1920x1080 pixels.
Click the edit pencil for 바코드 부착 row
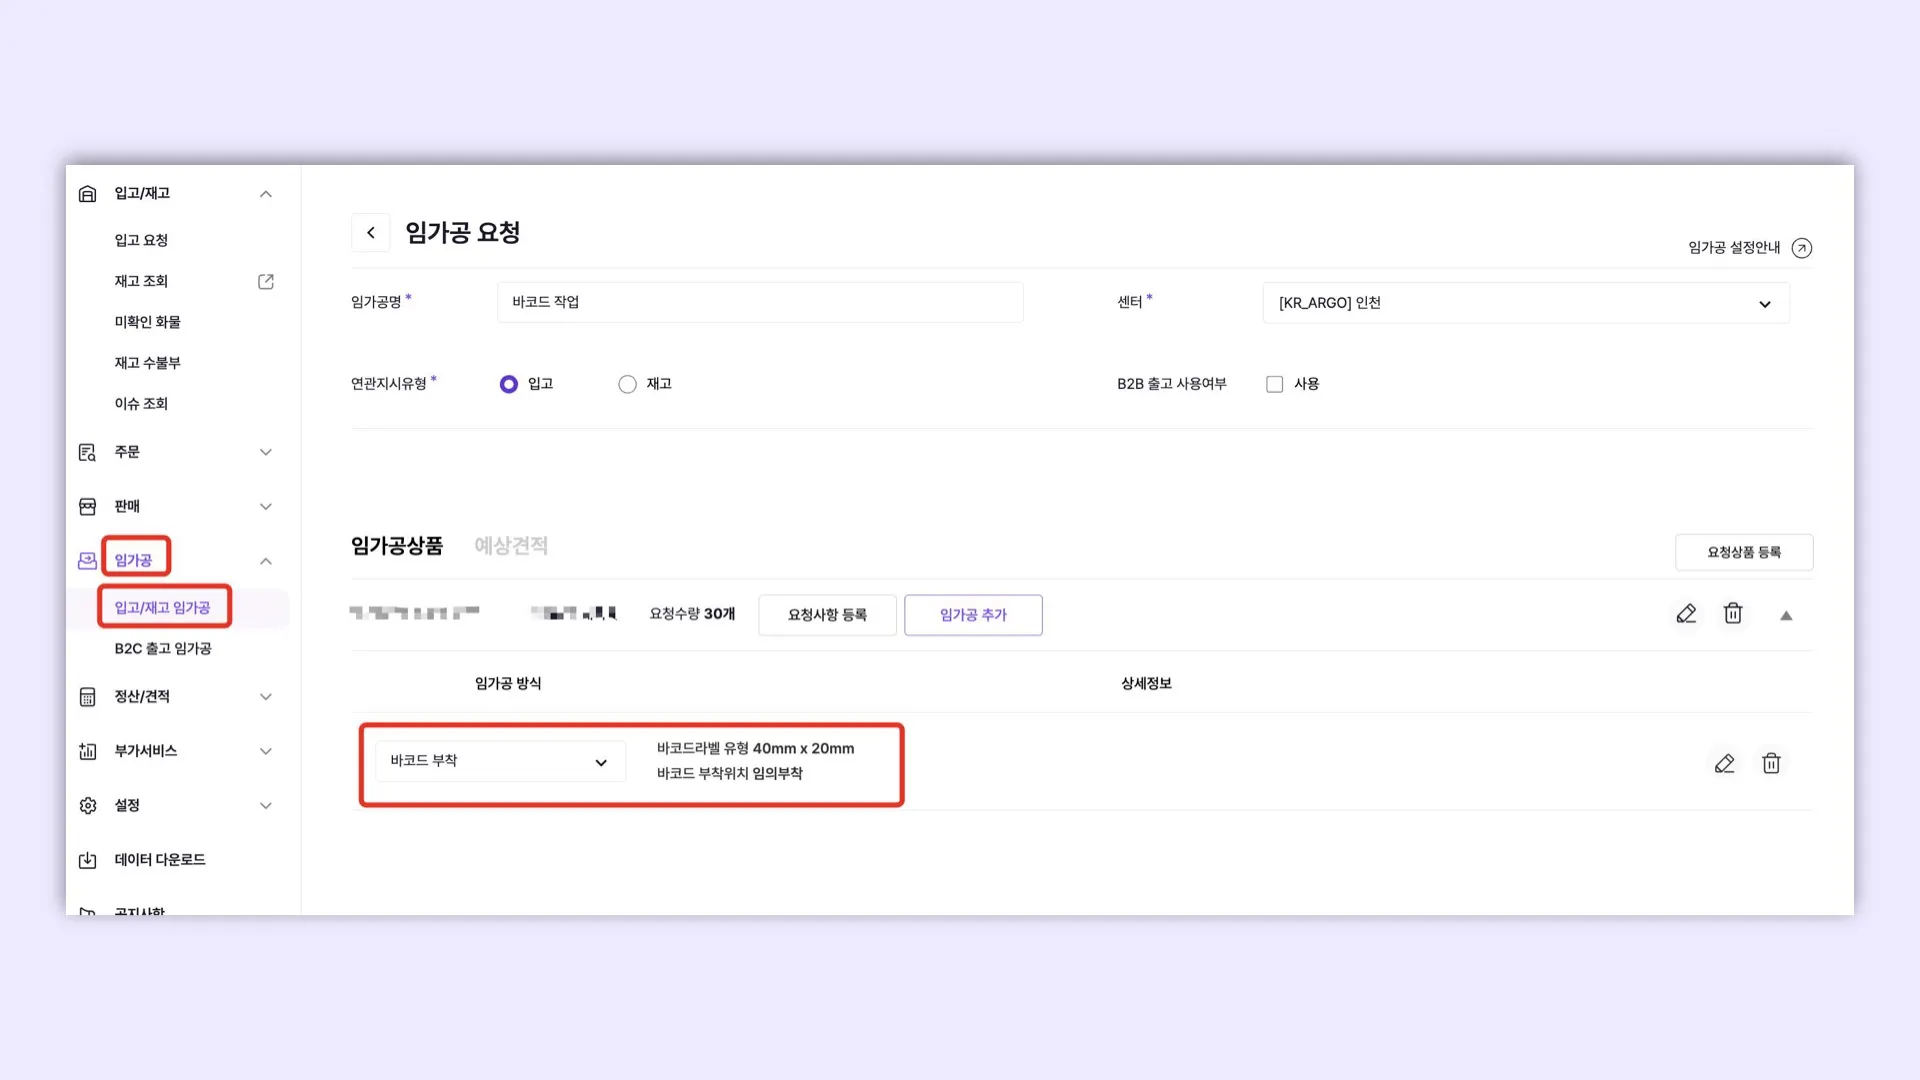click(x=1724, y=764)
